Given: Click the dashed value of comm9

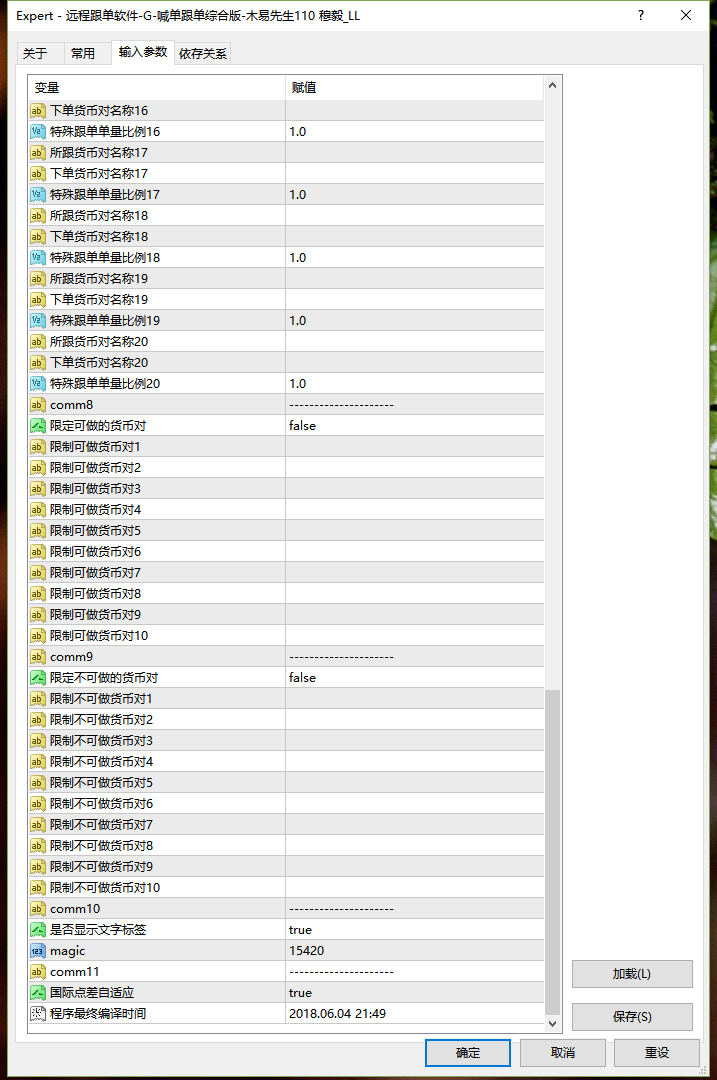Looking at the screenshot, I should 341,656.
